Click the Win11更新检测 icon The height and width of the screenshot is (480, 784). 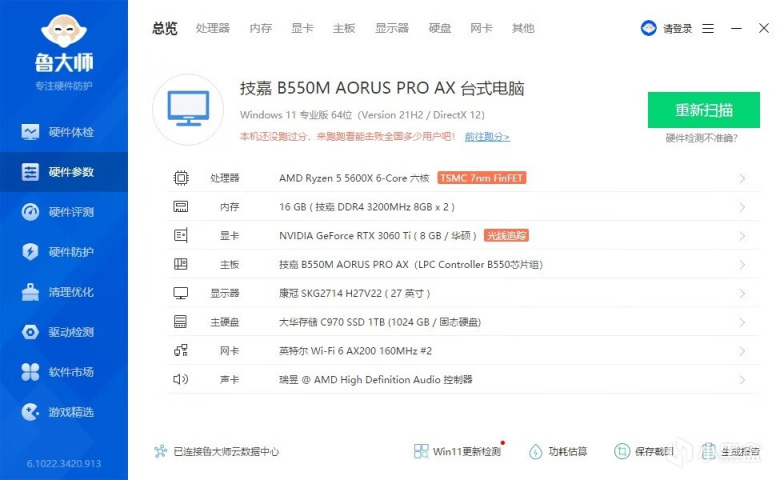(x=421, y=452)
